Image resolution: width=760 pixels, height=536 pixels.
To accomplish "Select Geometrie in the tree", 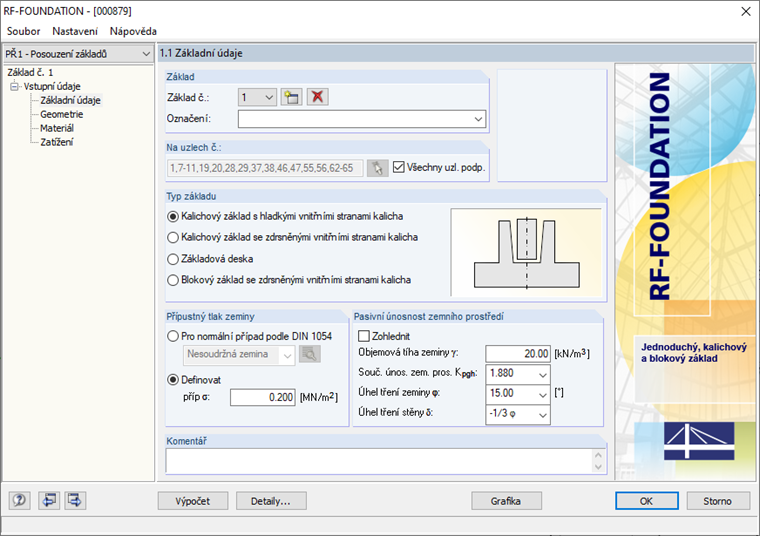I will [62, 114].
